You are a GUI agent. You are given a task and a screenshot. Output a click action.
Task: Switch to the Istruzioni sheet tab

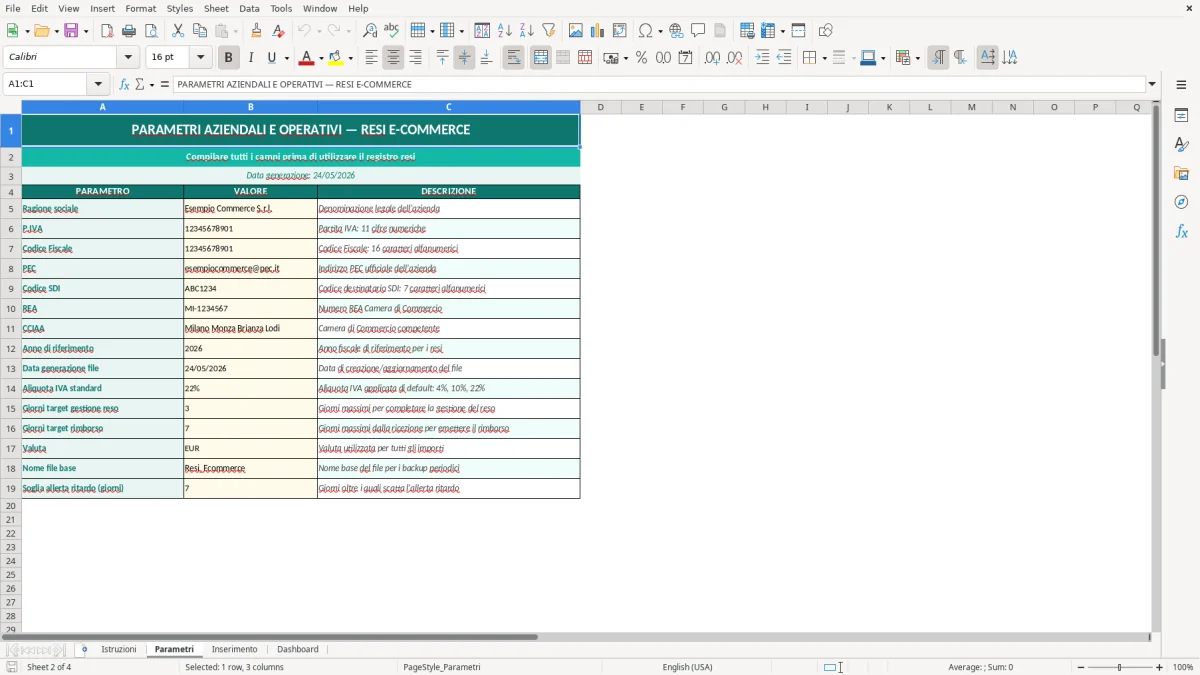point(119,649)
